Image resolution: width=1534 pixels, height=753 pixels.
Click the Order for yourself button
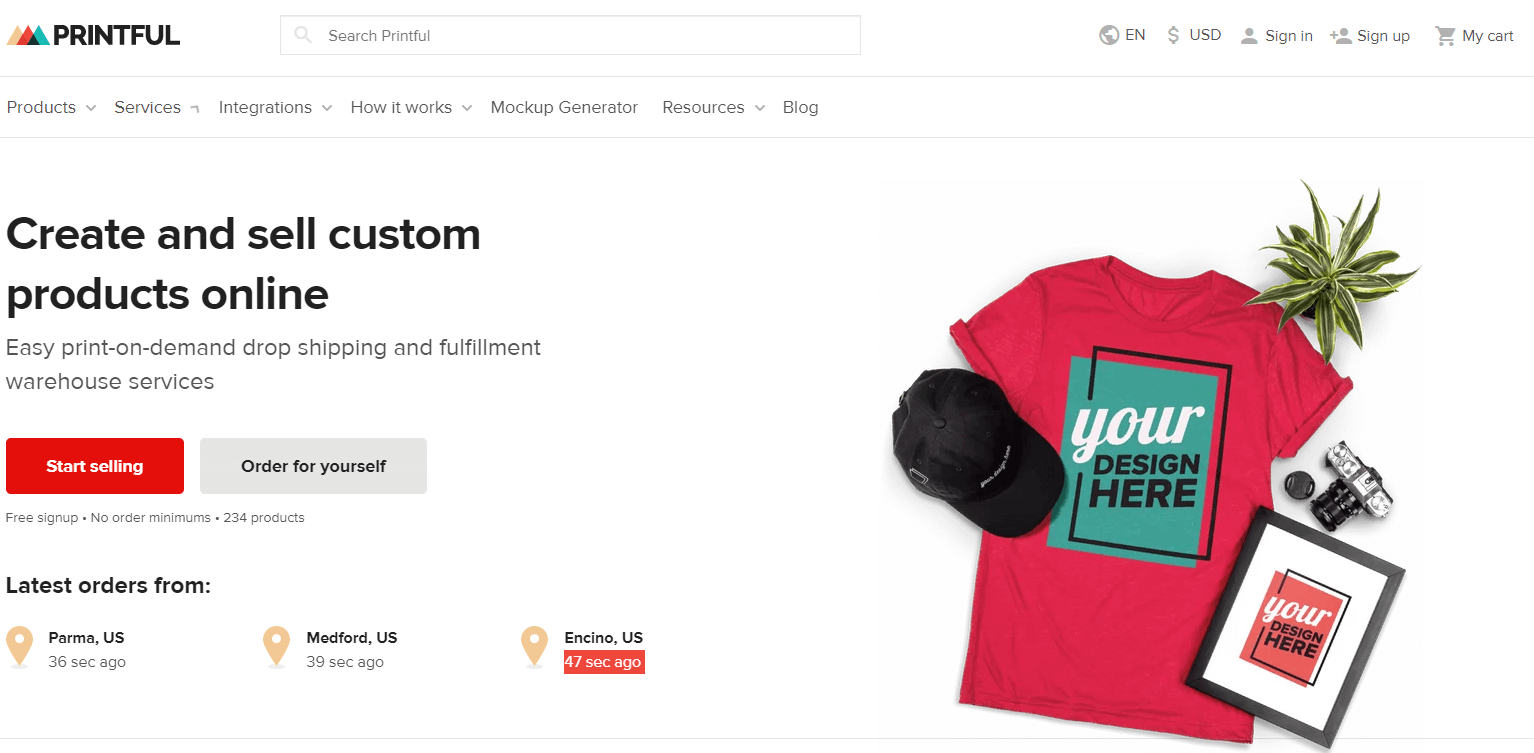(x=313, y=466)
